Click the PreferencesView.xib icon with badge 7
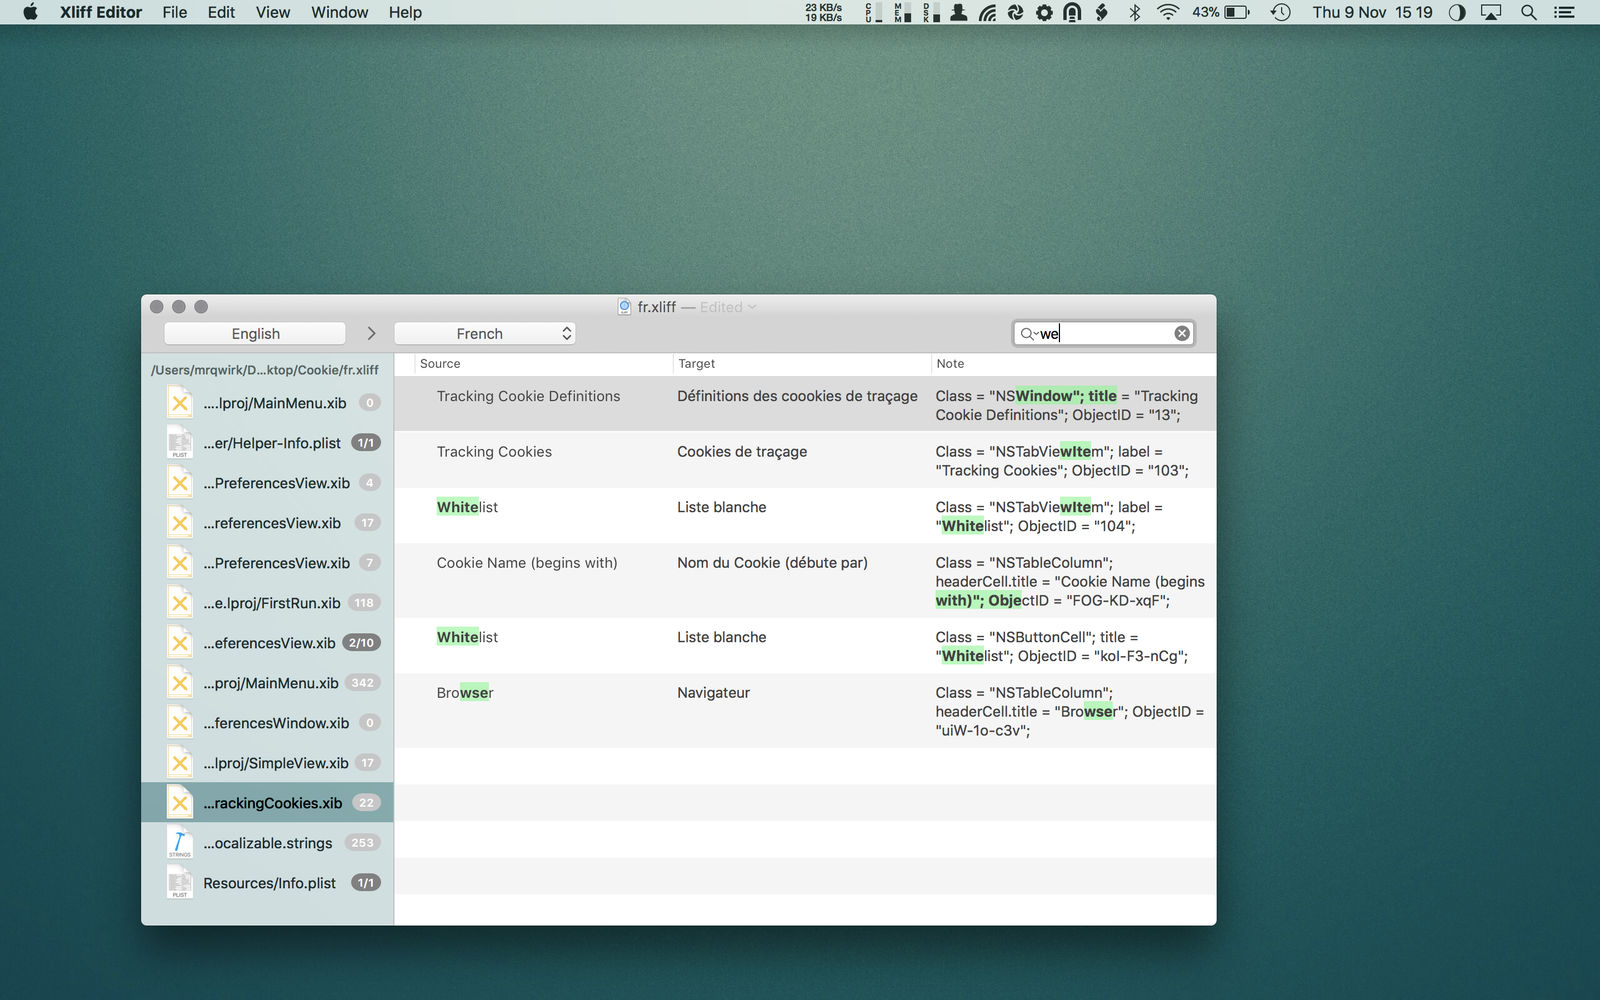The height and width of the screenshot is (1000, 1600). point(180,563)
